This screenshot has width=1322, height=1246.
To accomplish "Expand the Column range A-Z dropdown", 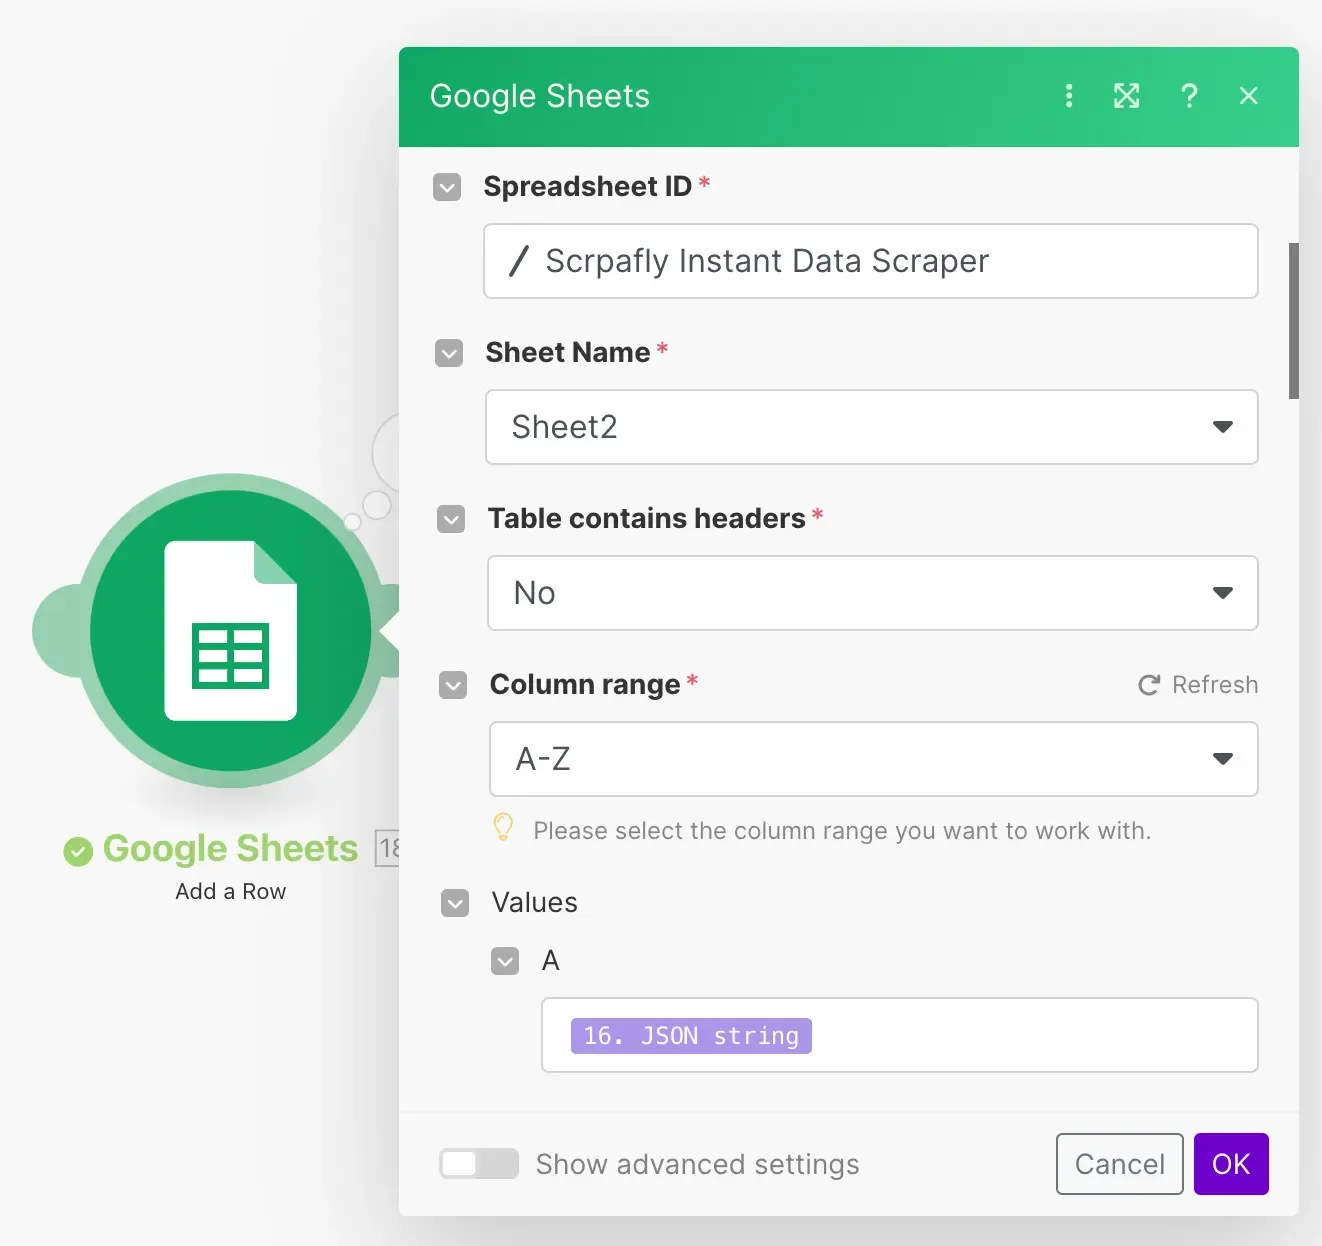I will 1222,759.
